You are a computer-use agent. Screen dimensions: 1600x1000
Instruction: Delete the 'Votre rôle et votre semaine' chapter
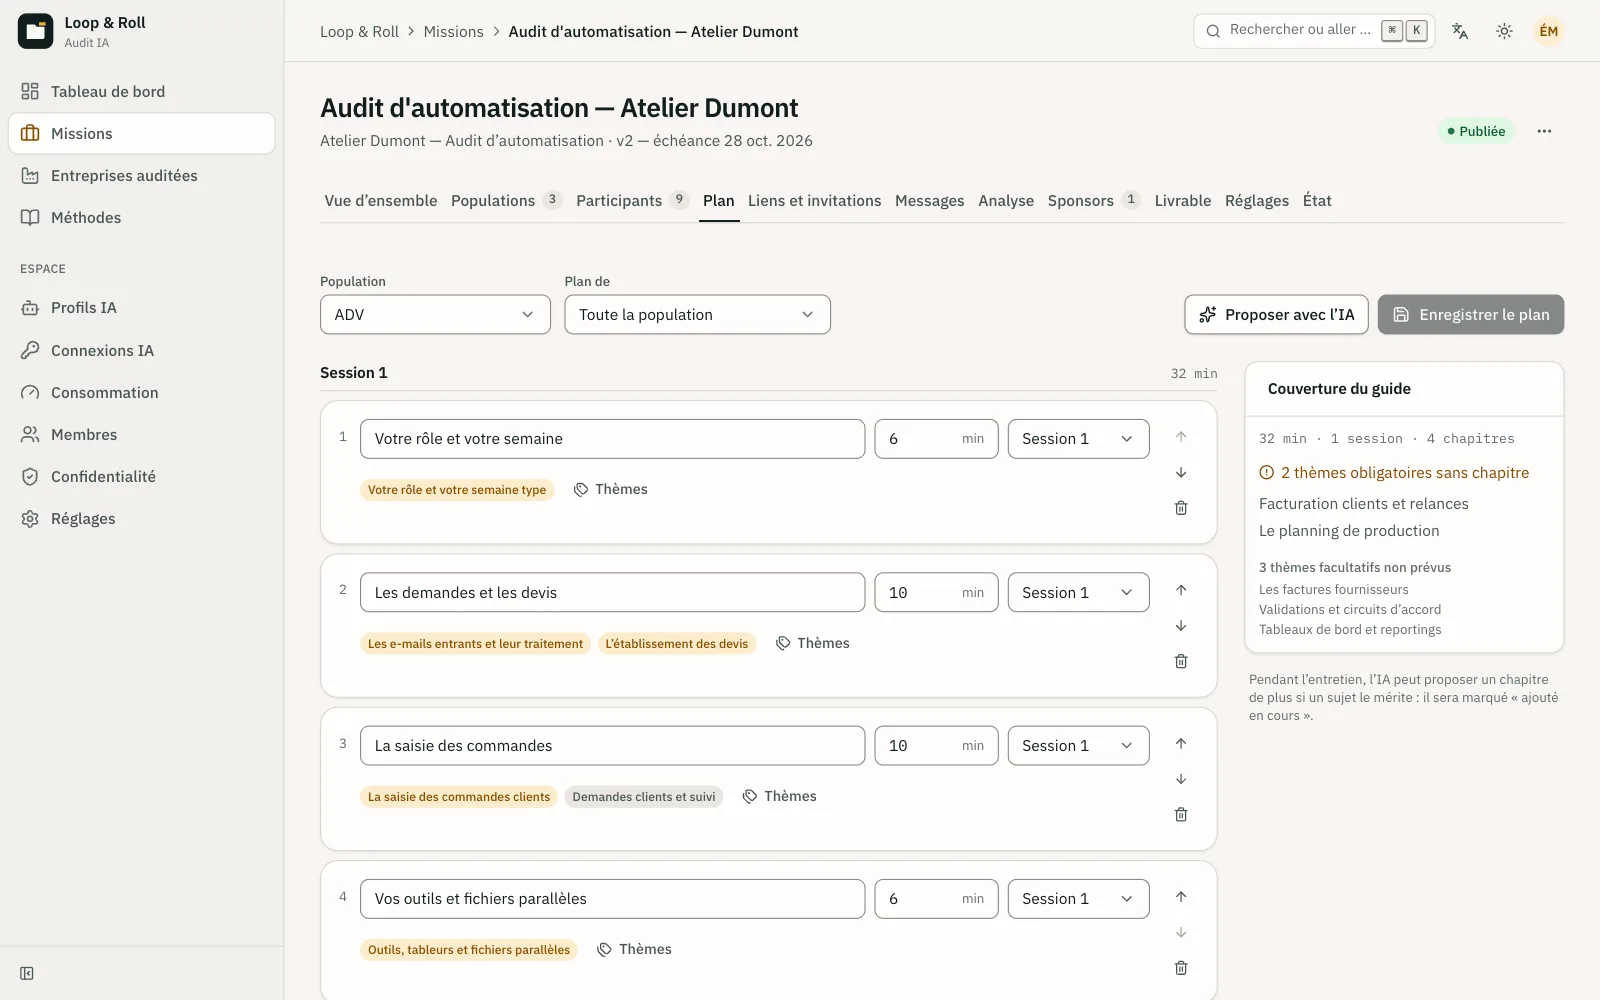click(x=1181, y=508)
